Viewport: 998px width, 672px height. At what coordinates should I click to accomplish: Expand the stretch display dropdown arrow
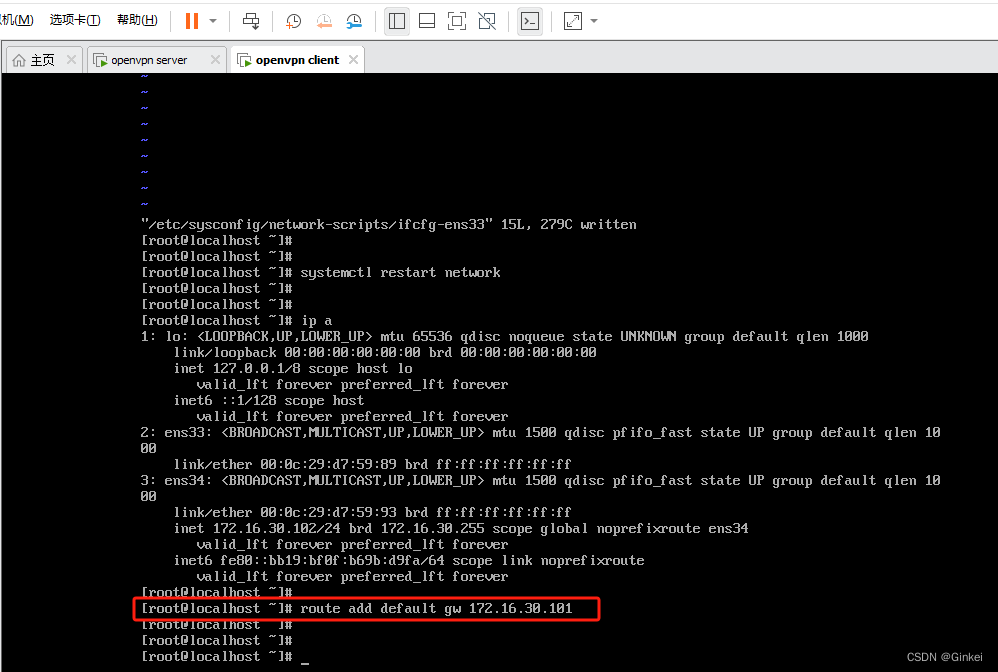click(x=594, y=21)
